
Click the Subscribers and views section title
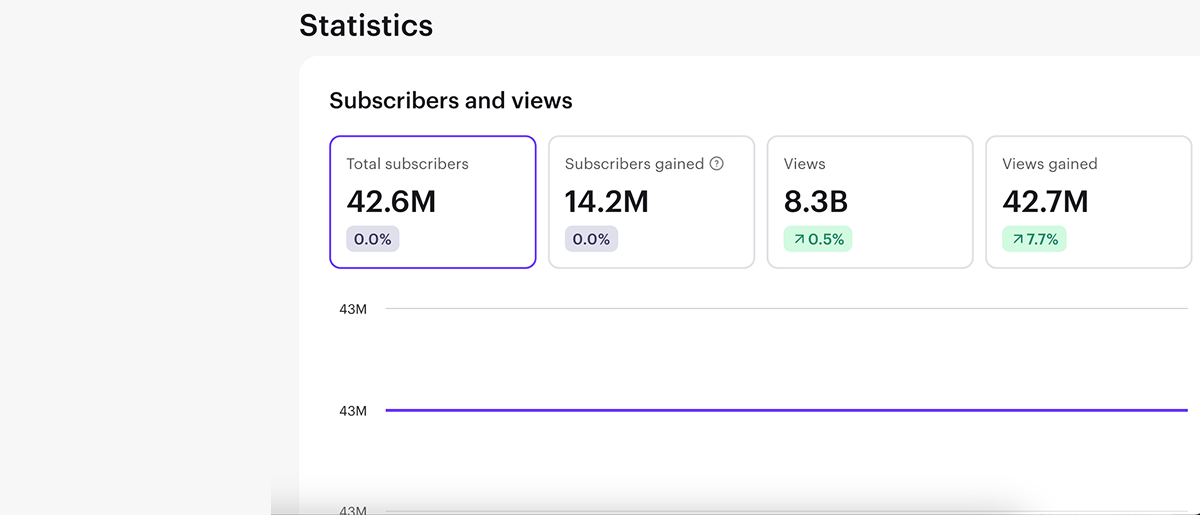pyautogui.click(x=451, y=101)
